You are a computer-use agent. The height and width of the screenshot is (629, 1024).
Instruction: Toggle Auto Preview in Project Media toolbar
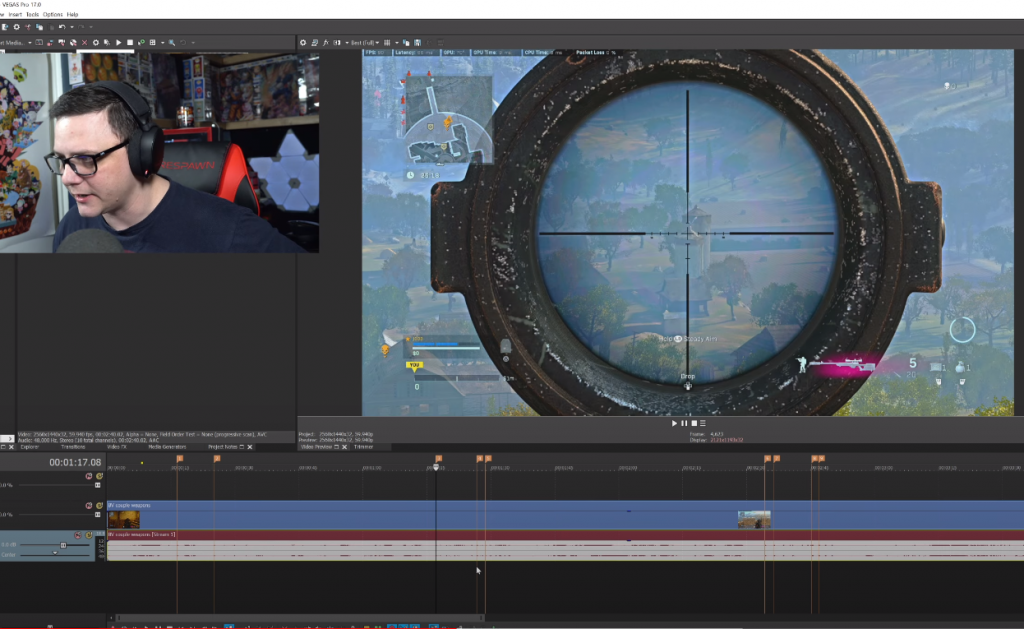[141, 42]
